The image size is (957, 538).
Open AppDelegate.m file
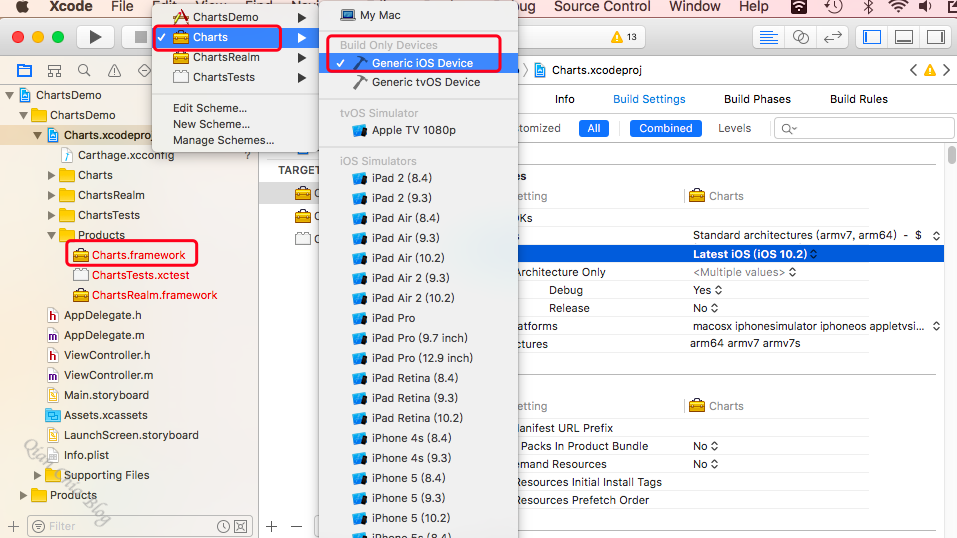[104, 335]
